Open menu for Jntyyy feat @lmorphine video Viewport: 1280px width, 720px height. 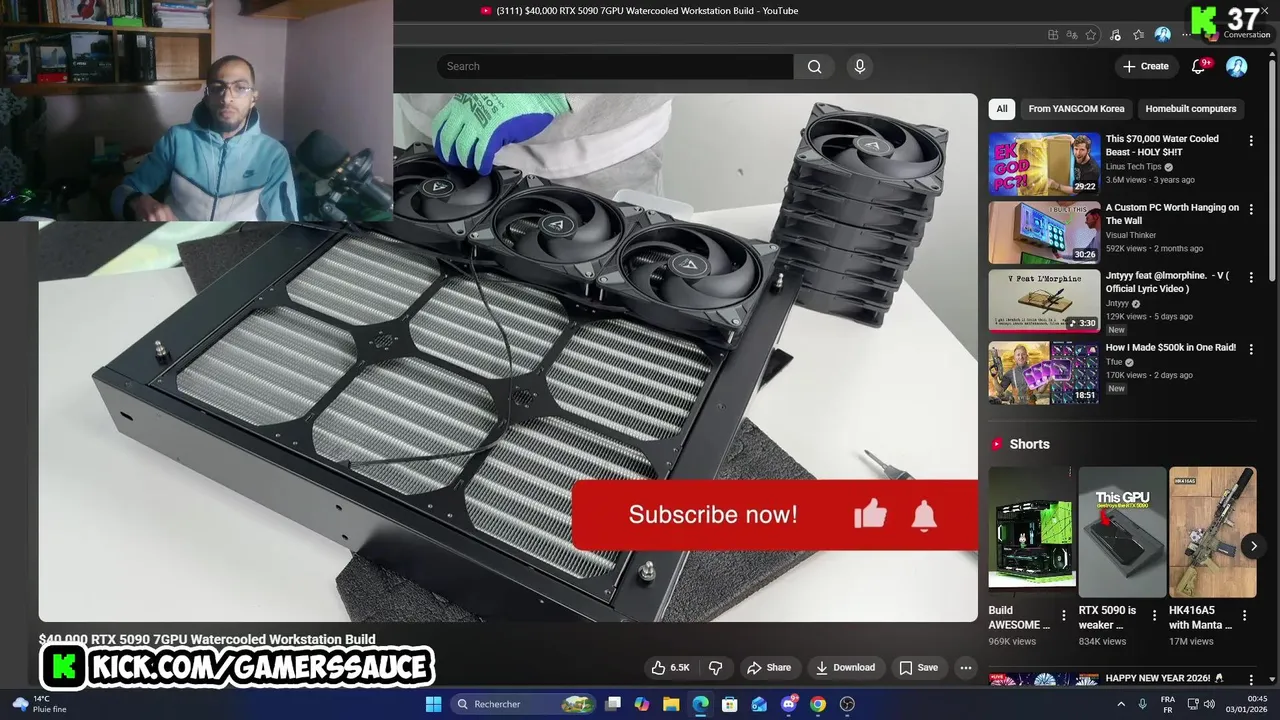(x=1251, y=278)
